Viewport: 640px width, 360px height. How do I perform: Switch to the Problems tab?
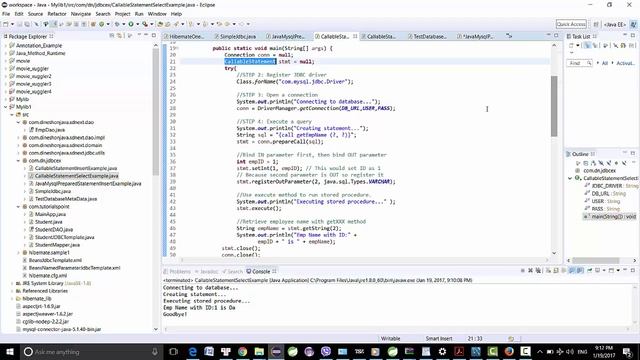tap(177, 271)
